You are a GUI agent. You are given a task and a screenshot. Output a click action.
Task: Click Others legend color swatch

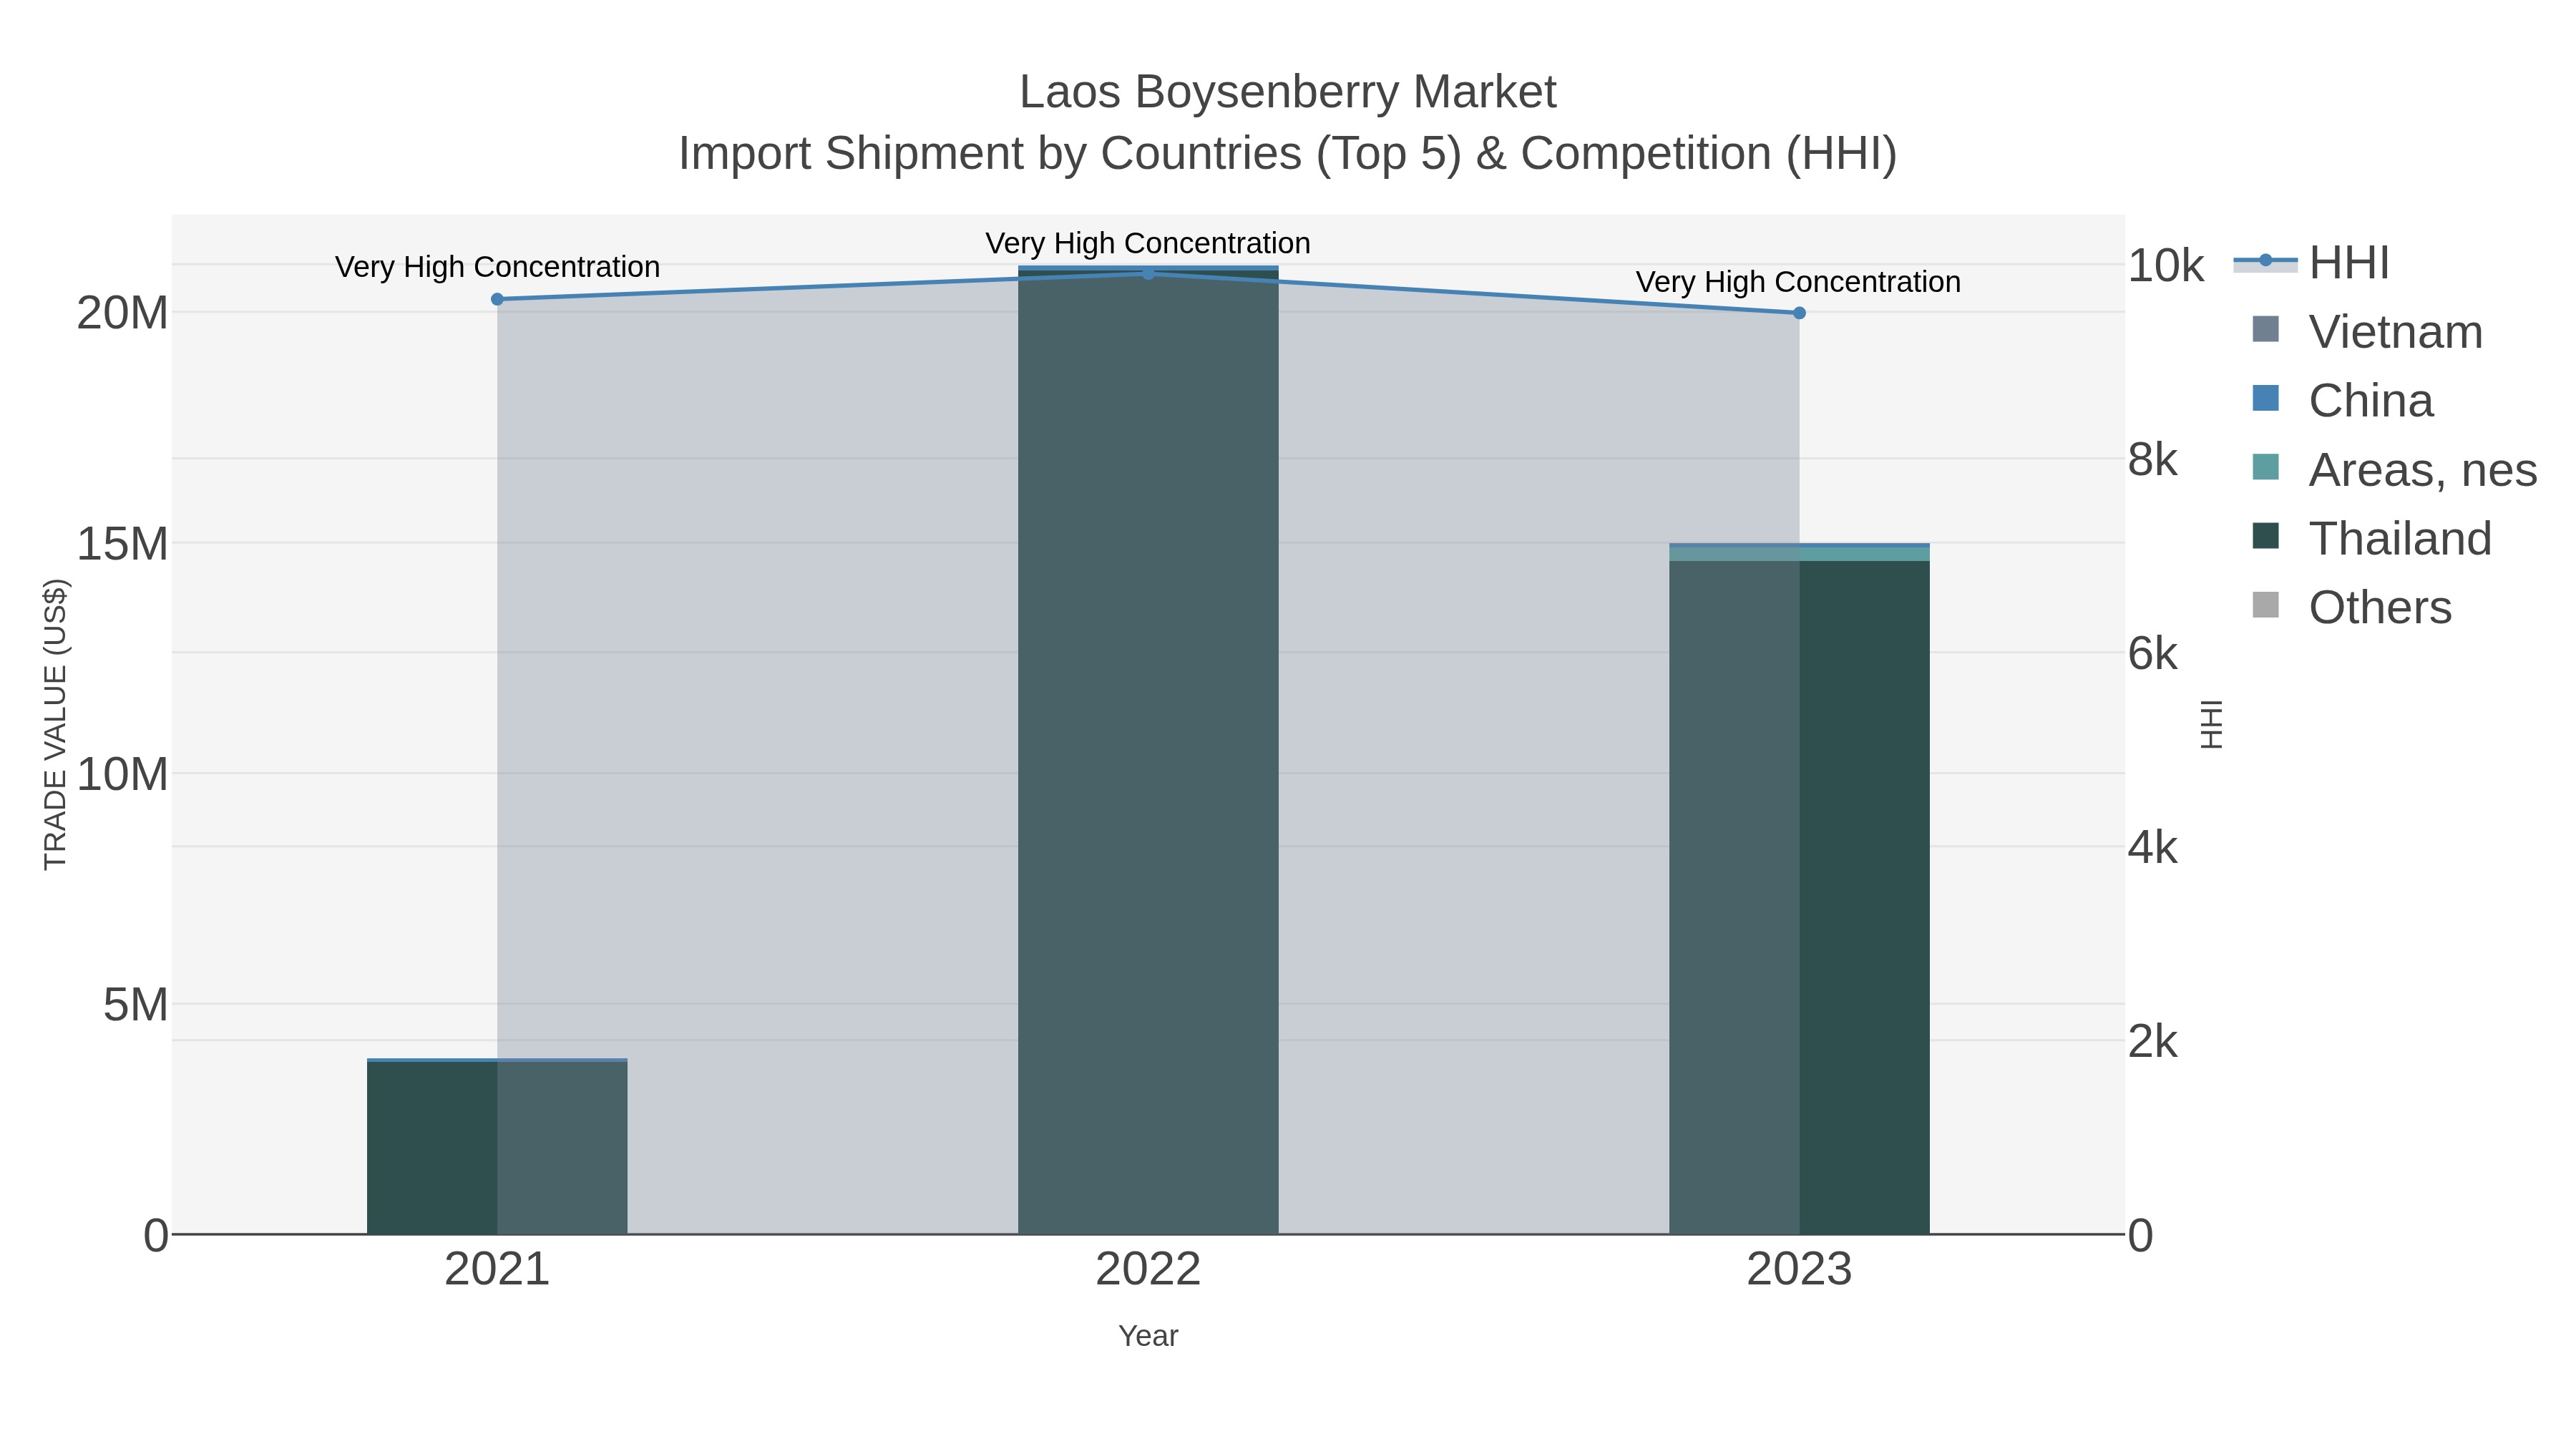2265,605
